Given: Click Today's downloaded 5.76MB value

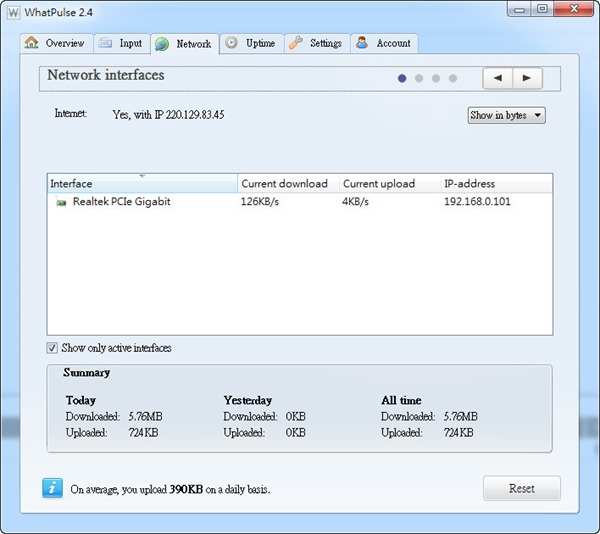Looking at the screenshot, I should (145, 416).
